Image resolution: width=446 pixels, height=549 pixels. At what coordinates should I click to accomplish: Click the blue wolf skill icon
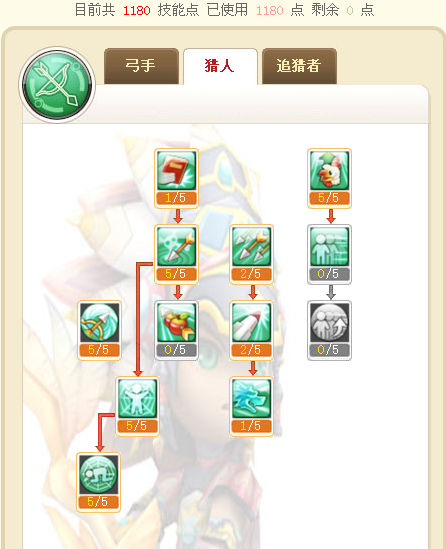pos(251,398)
